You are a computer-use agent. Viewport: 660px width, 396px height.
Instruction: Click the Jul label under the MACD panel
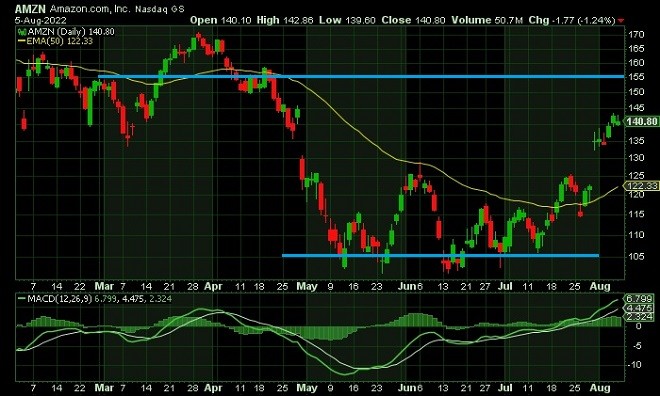tap(505, 388)
